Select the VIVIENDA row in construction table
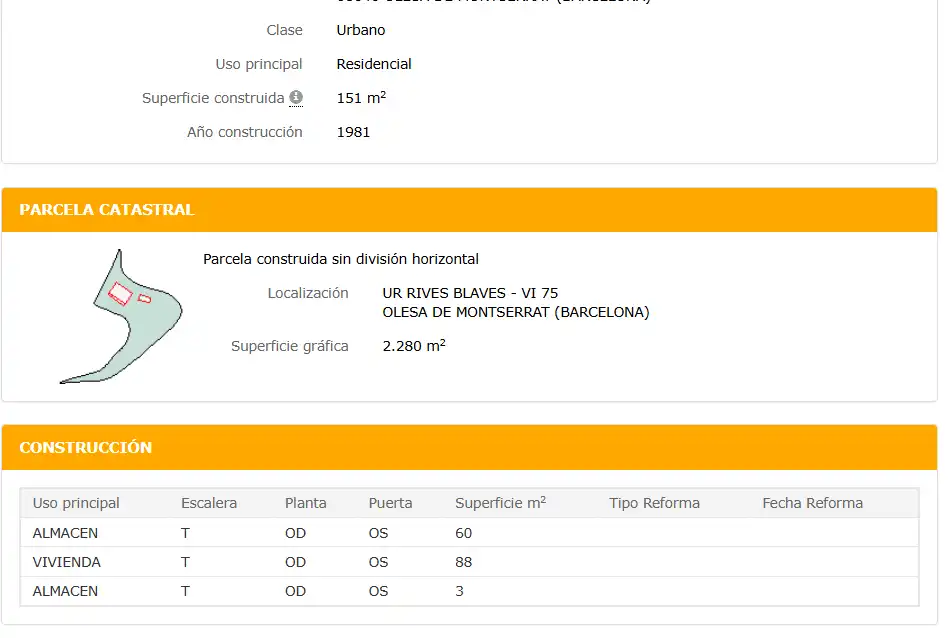The image size is (952, 638). point(469,562)
